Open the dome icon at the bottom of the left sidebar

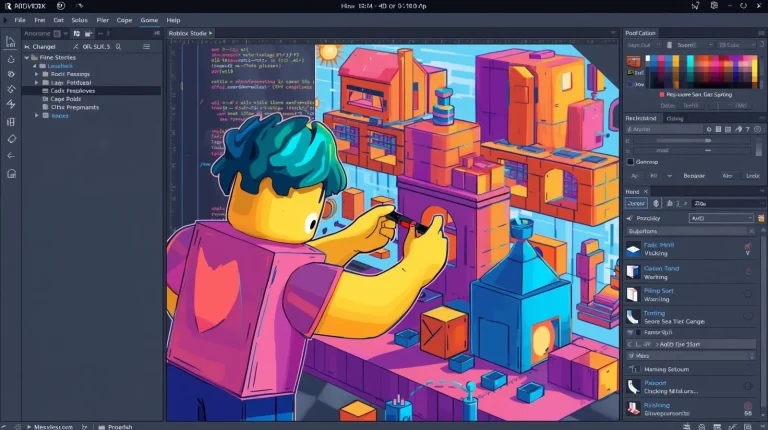(11, 174)
